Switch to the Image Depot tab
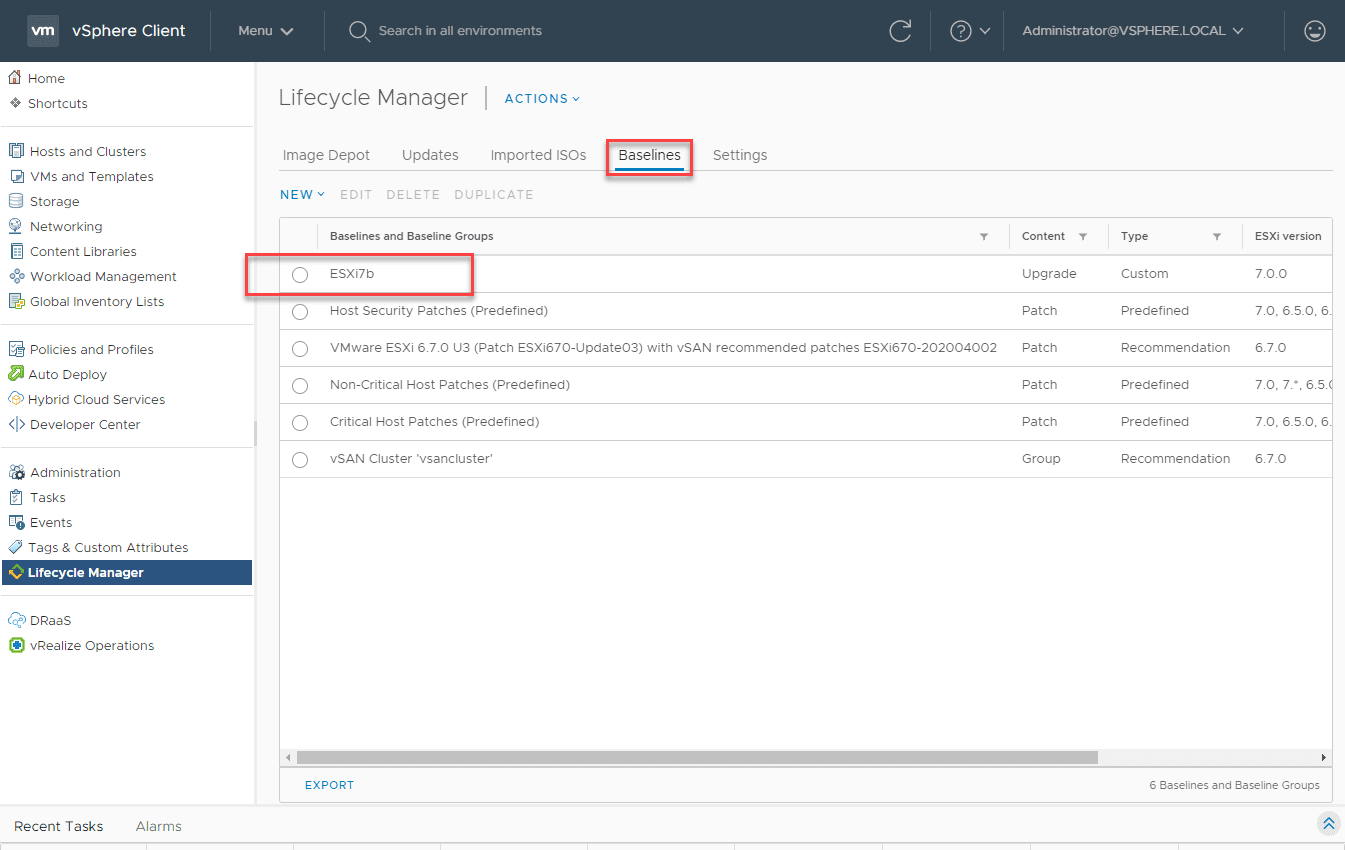Viewport: 1345px width, 850px height. [326, 155]
